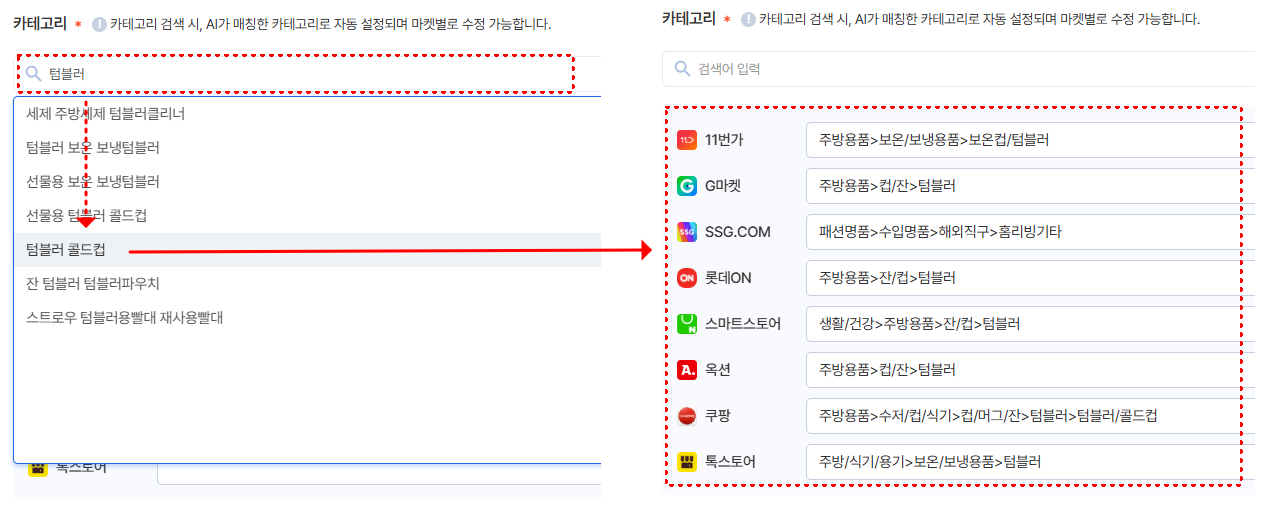
Task: Click the G마켓 green logo icon
Action: click(687, 186)
